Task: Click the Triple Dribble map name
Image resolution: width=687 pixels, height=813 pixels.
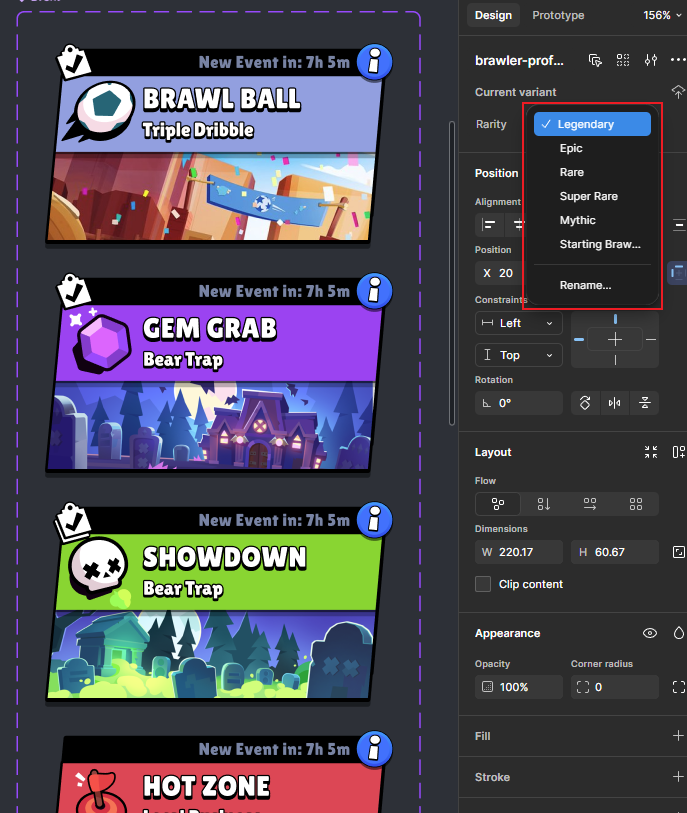Action: [x=198, y=130]
